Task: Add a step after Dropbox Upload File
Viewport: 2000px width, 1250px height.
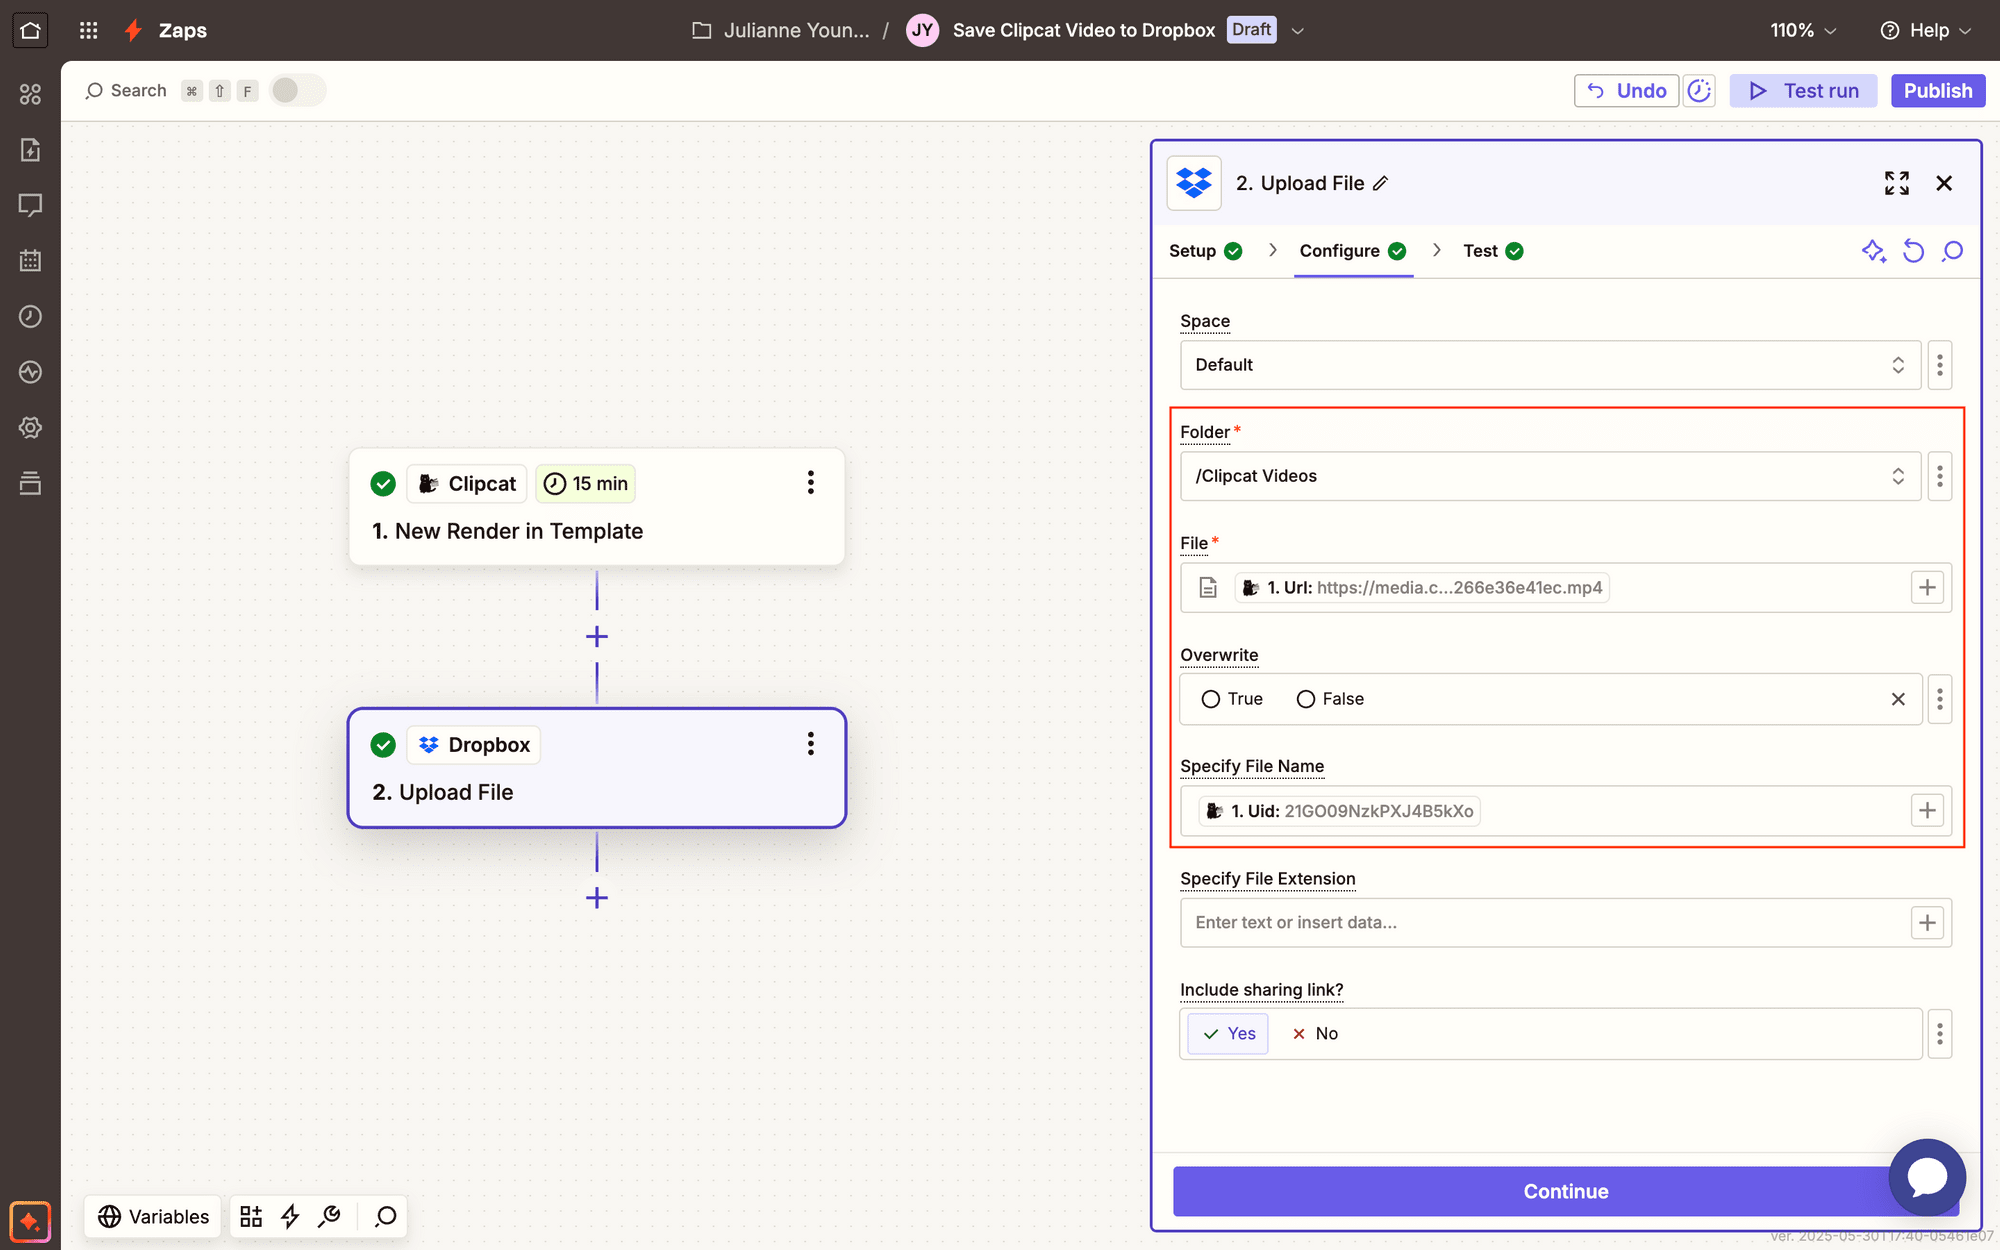Action: pos(597,898)
